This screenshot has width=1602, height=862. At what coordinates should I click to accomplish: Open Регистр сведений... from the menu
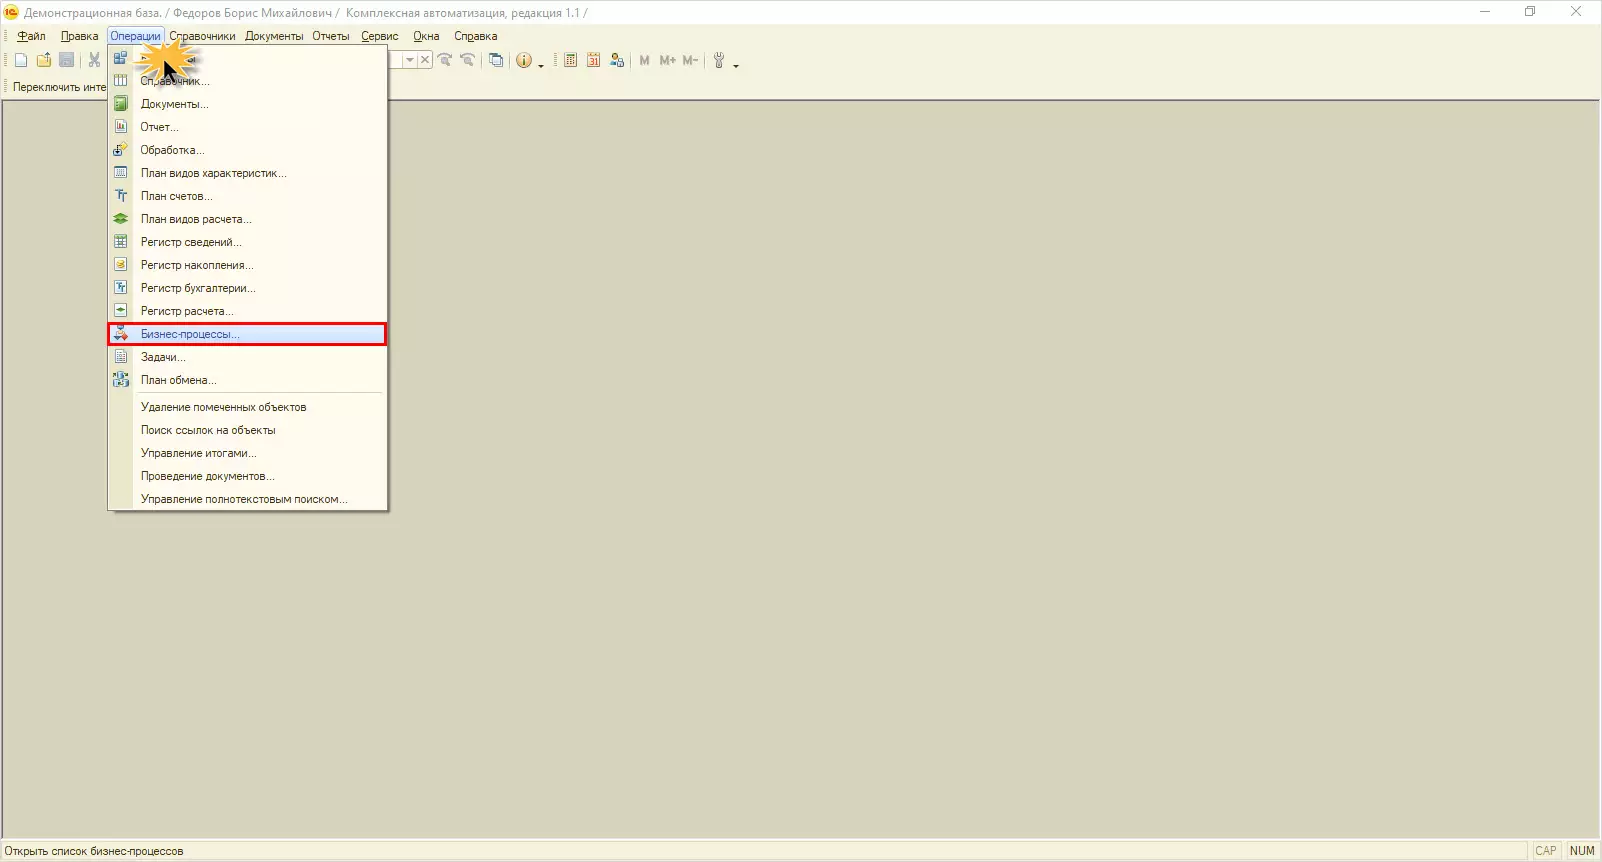click(247, 242)
